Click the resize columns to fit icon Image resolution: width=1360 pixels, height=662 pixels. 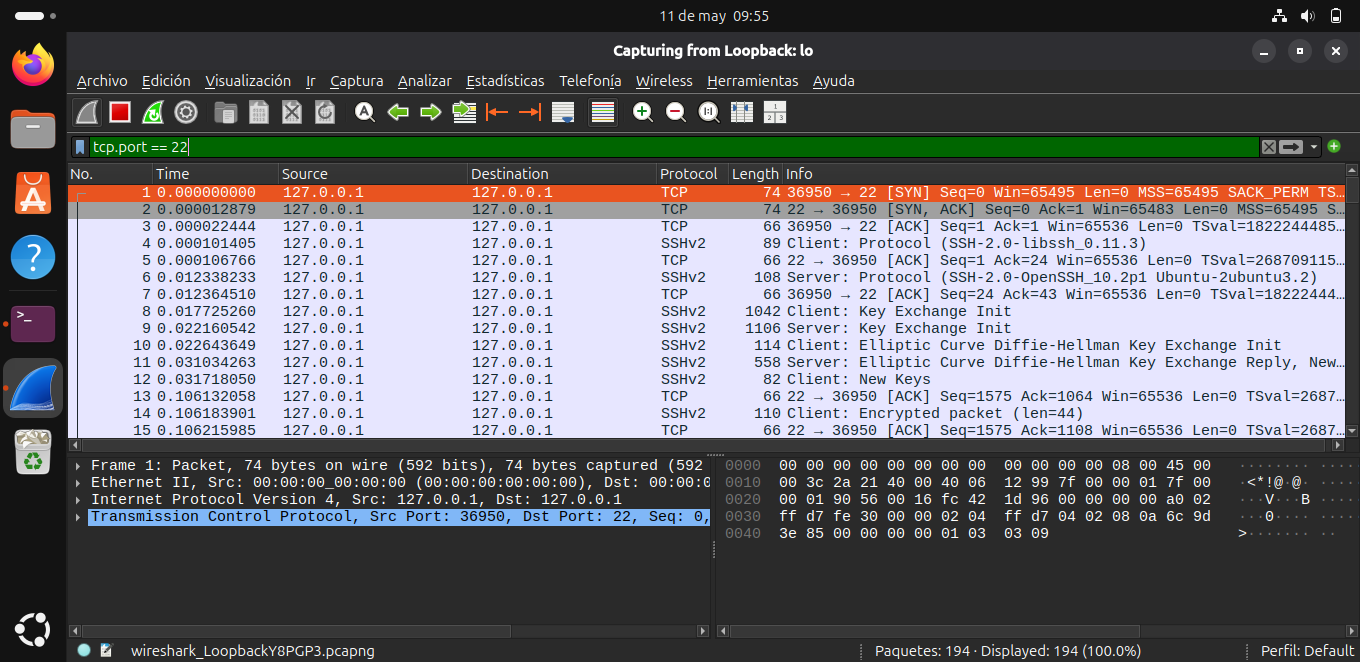[742, 112]
